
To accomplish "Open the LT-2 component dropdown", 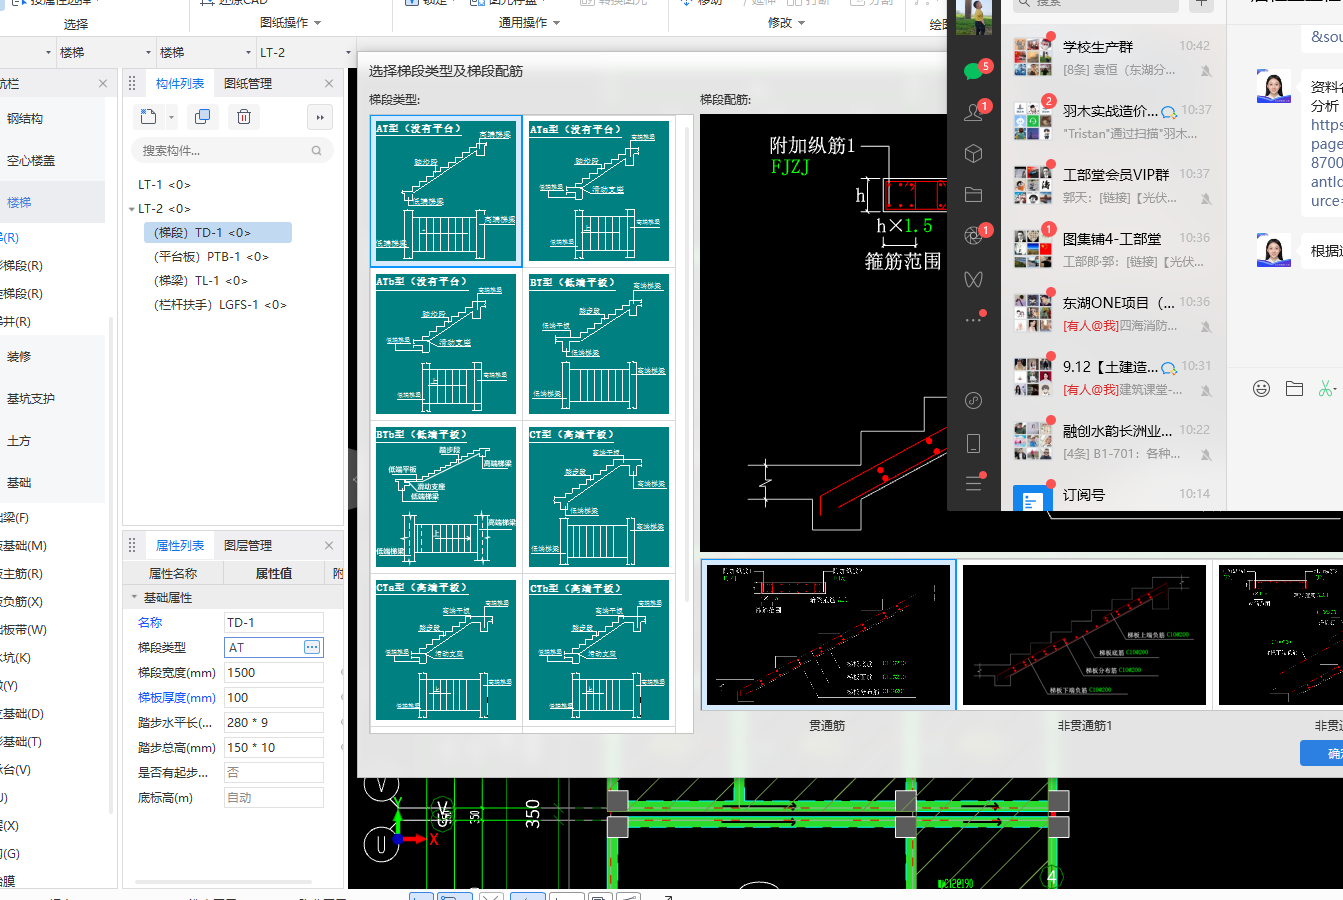I will 348,52.
